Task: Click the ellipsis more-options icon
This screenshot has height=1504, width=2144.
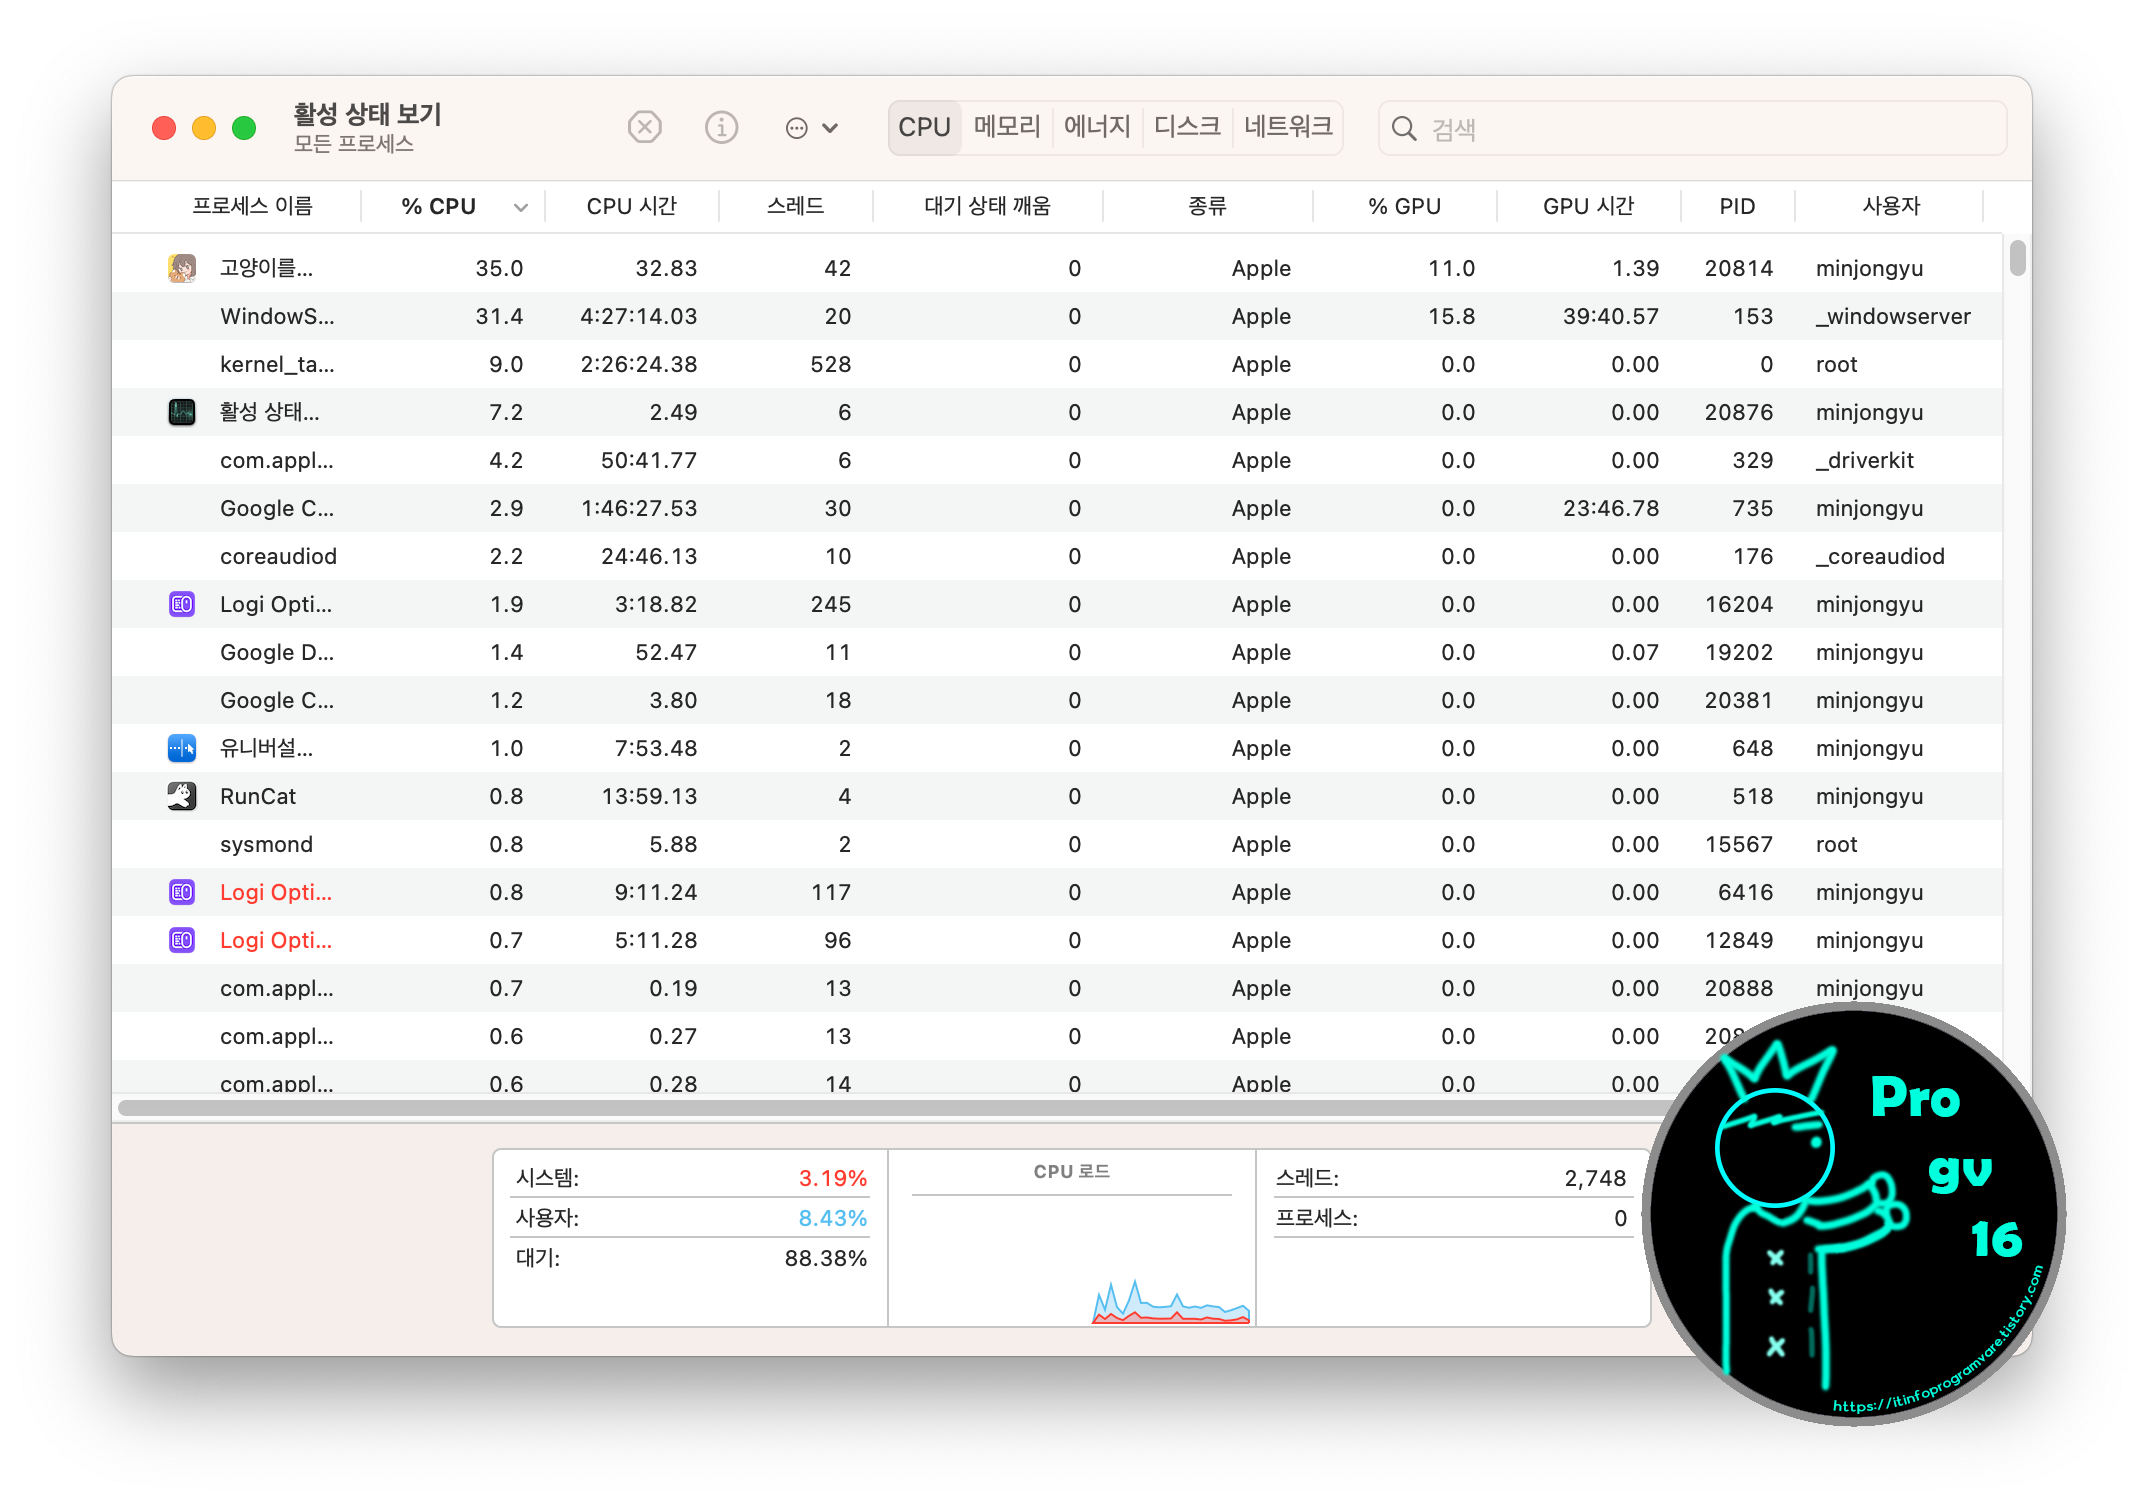Action: pos(796,128)
